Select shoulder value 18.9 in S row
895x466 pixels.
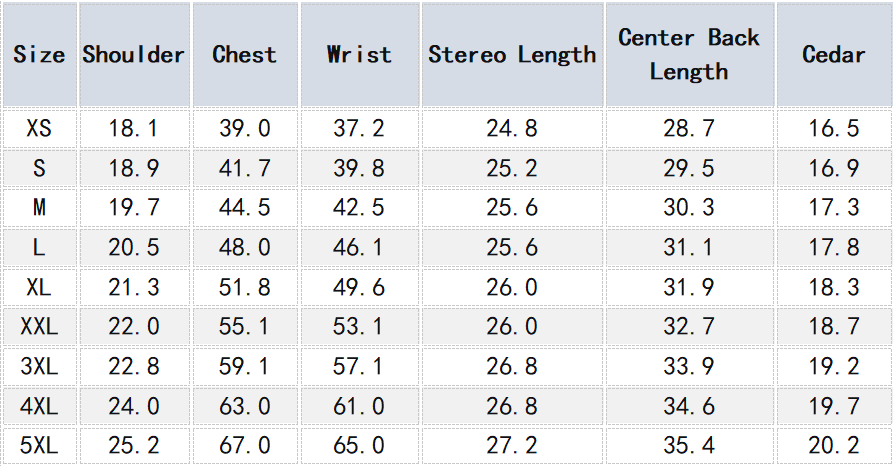point(134,169)
